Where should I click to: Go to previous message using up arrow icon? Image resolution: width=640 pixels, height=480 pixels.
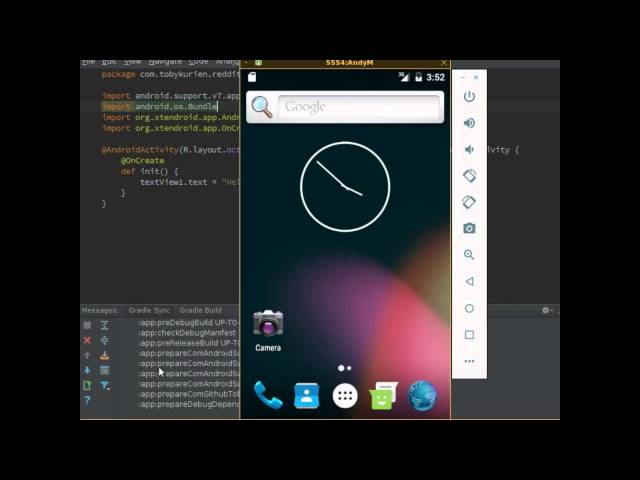87,355
